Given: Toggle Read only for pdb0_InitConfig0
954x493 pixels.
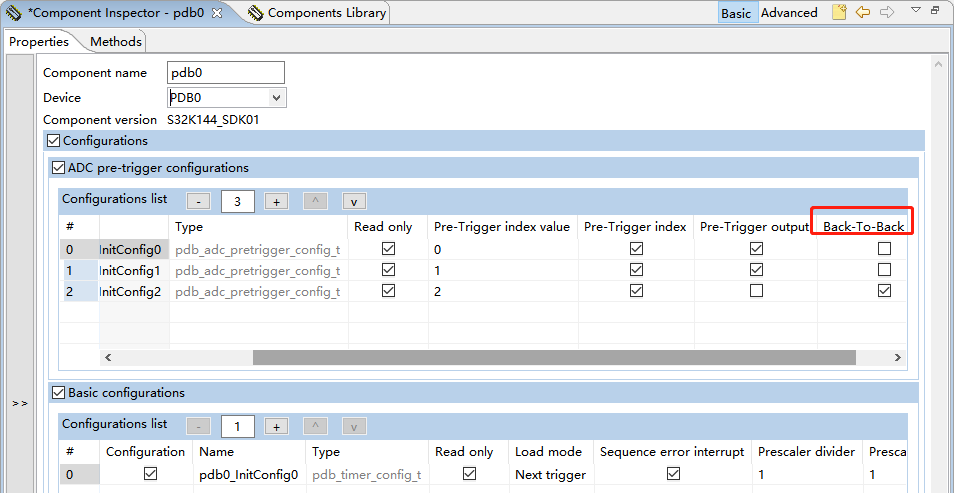Looking at the screenshot, I should click(469, 473).
